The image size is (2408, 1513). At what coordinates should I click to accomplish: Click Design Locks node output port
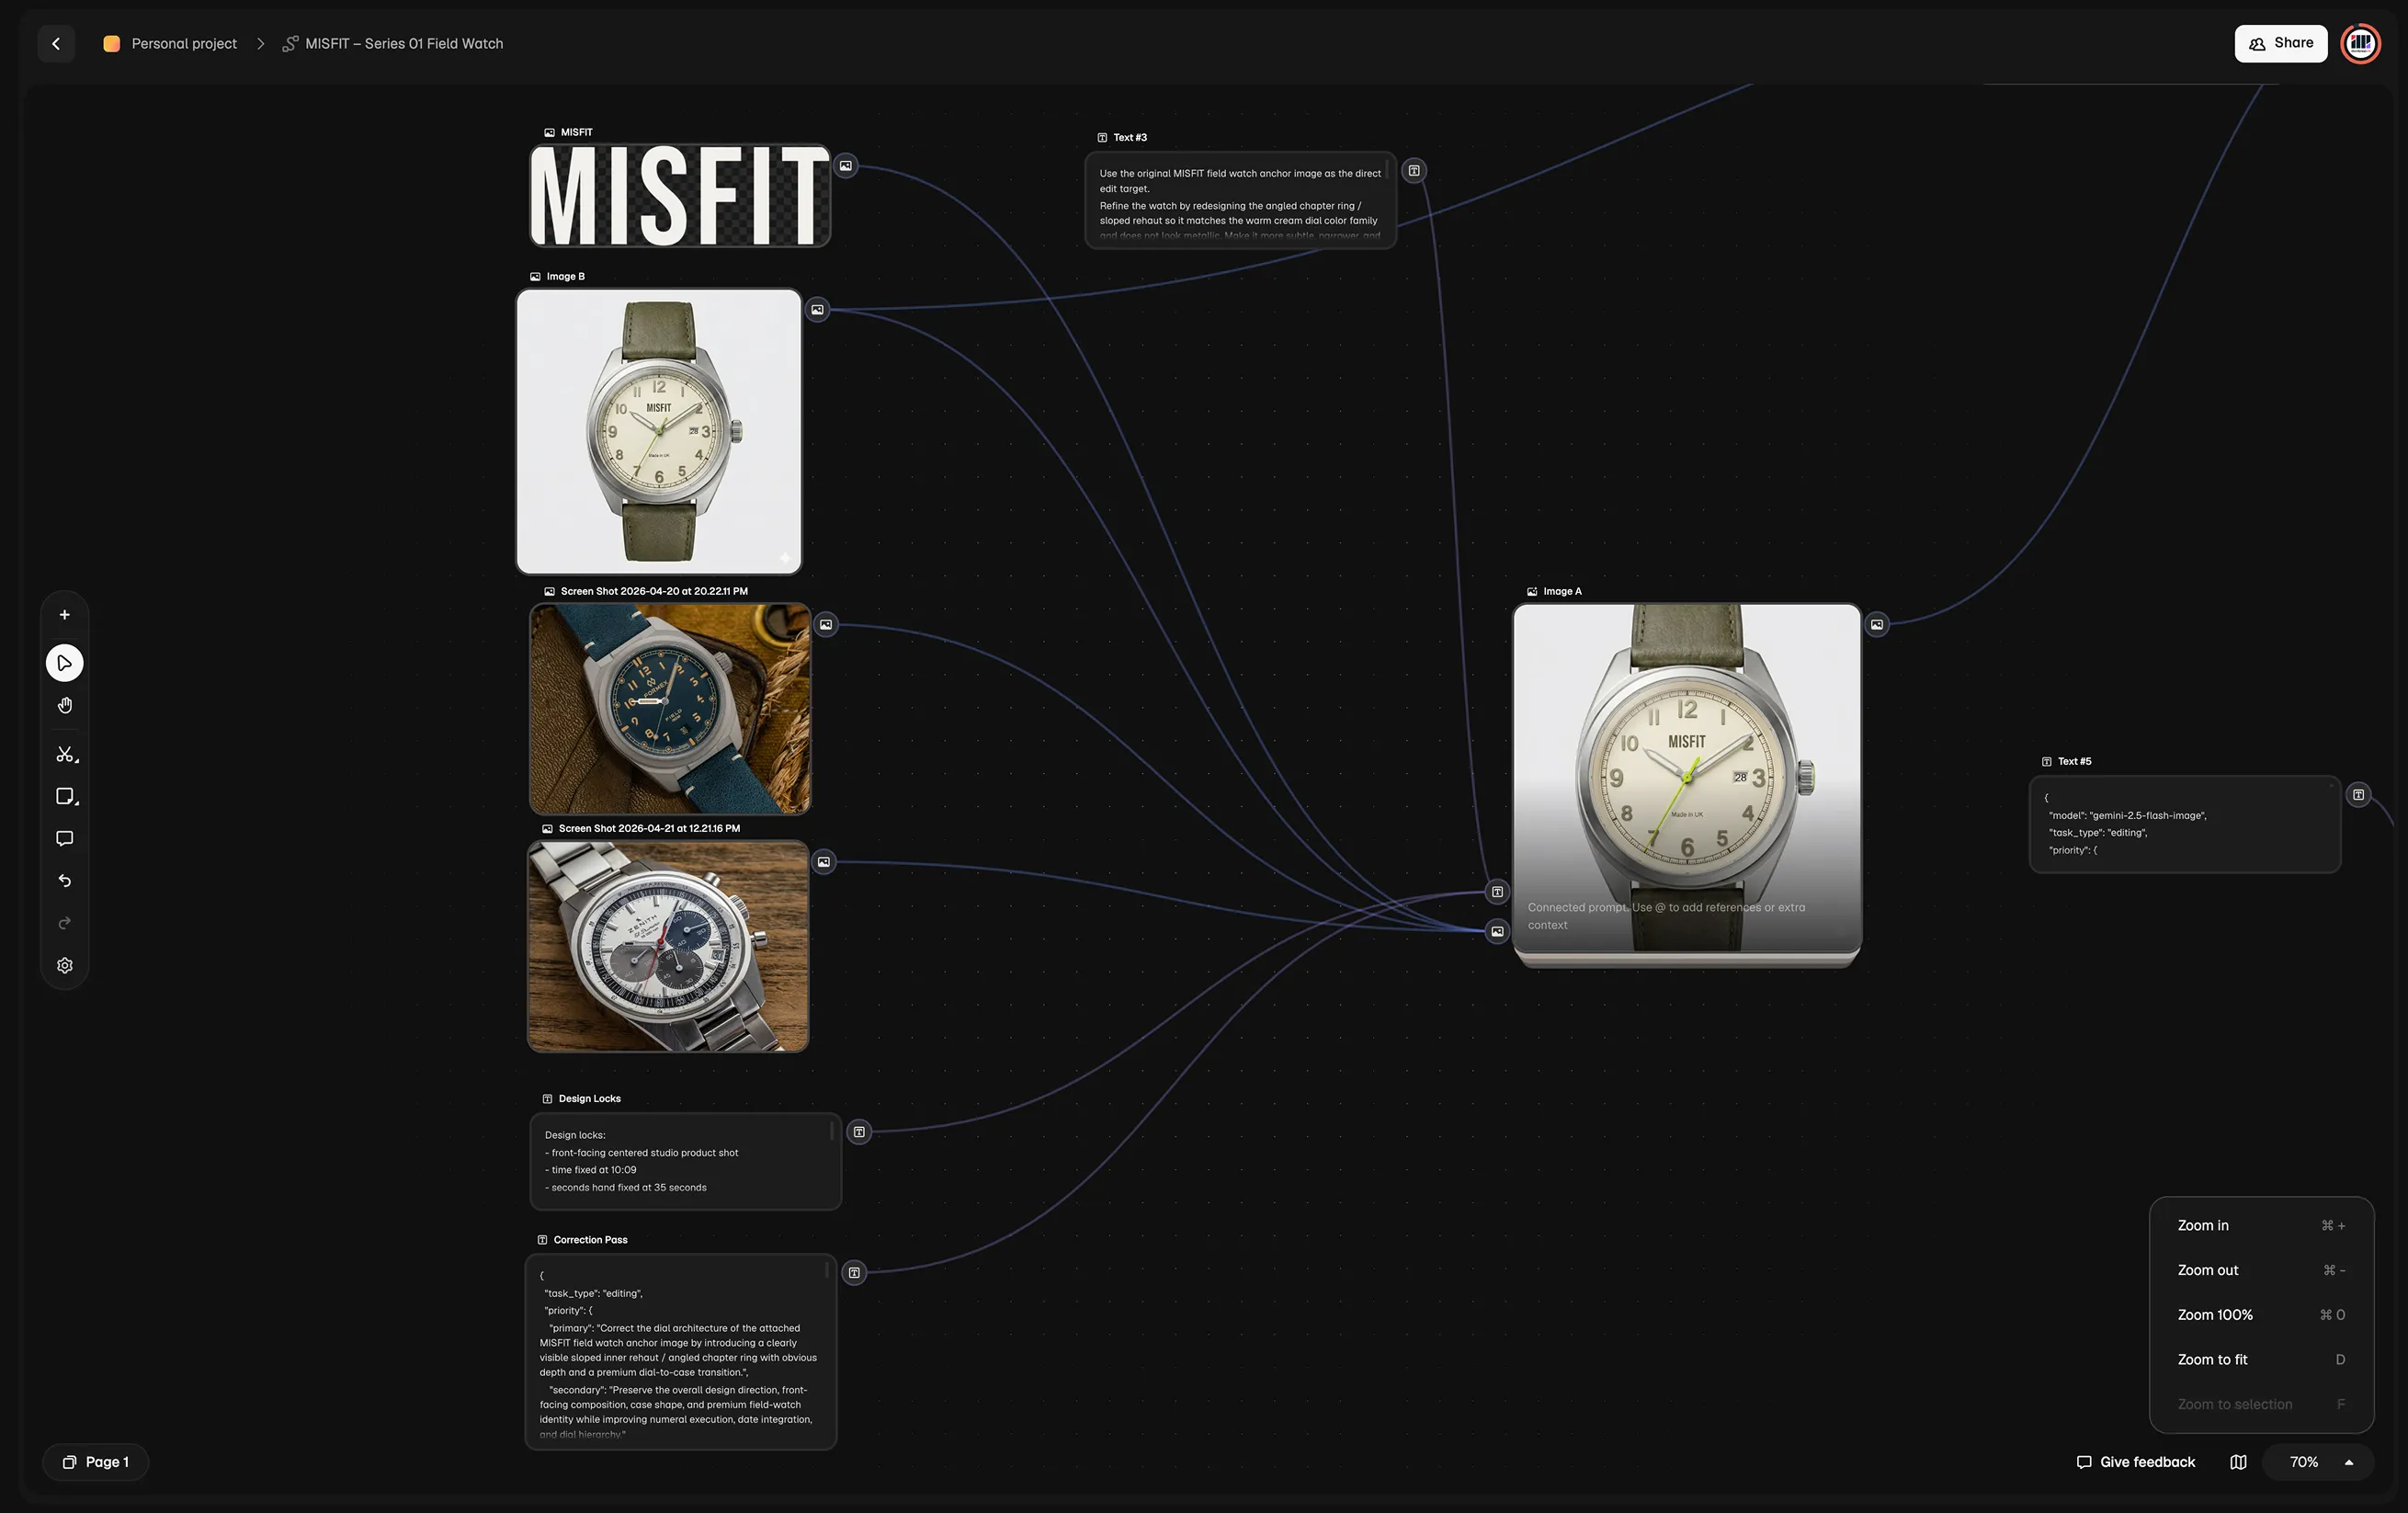pyautogui.click(x=859, y=1132)
